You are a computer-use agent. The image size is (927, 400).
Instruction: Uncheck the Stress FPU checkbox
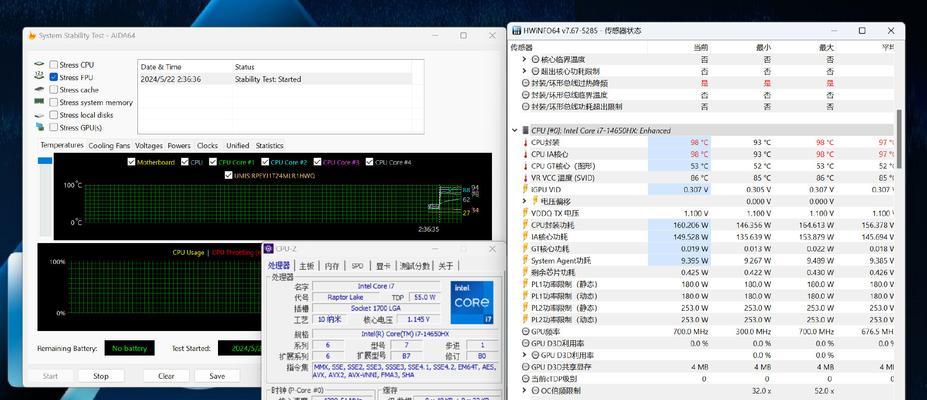[x=54, y=77]
